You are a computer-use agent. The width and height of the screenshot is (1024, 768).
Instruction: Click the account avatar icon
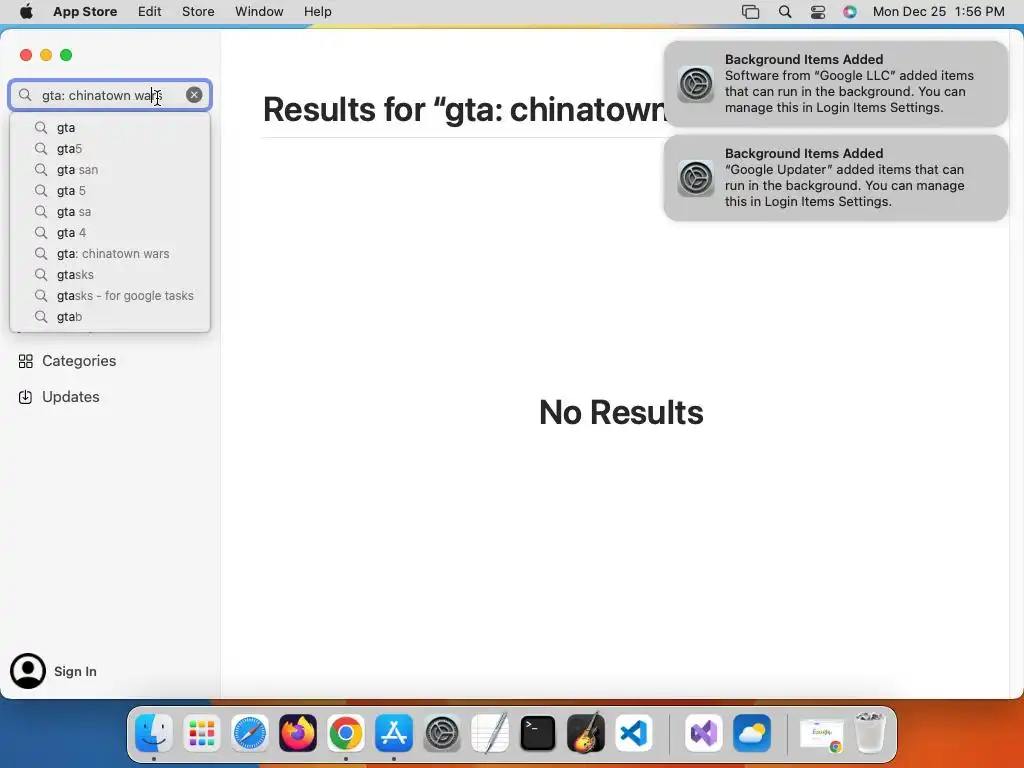pos(28,671)
